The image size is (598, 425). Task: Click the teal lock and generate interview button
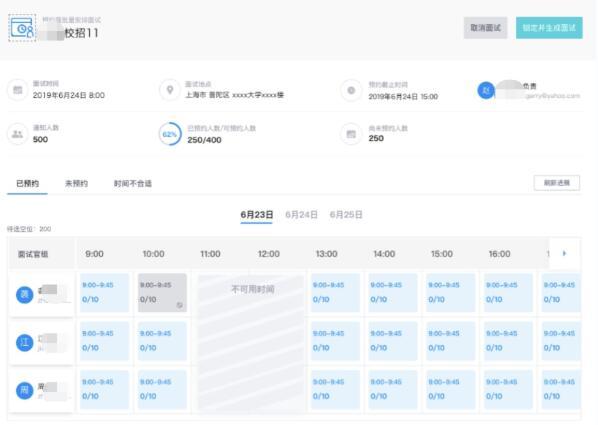[x=549, y=28]
